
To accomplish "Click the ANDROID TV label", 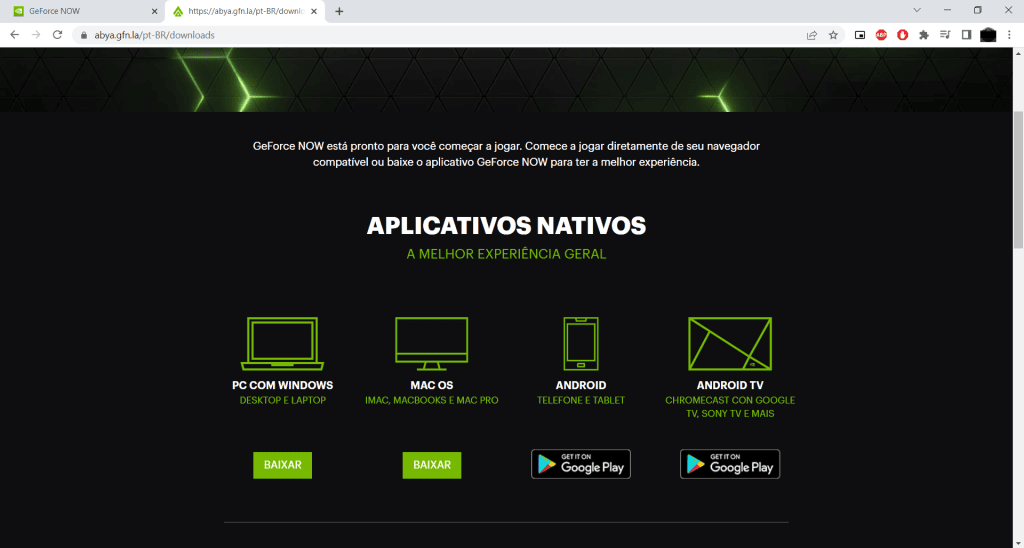I will coord(730,385).
